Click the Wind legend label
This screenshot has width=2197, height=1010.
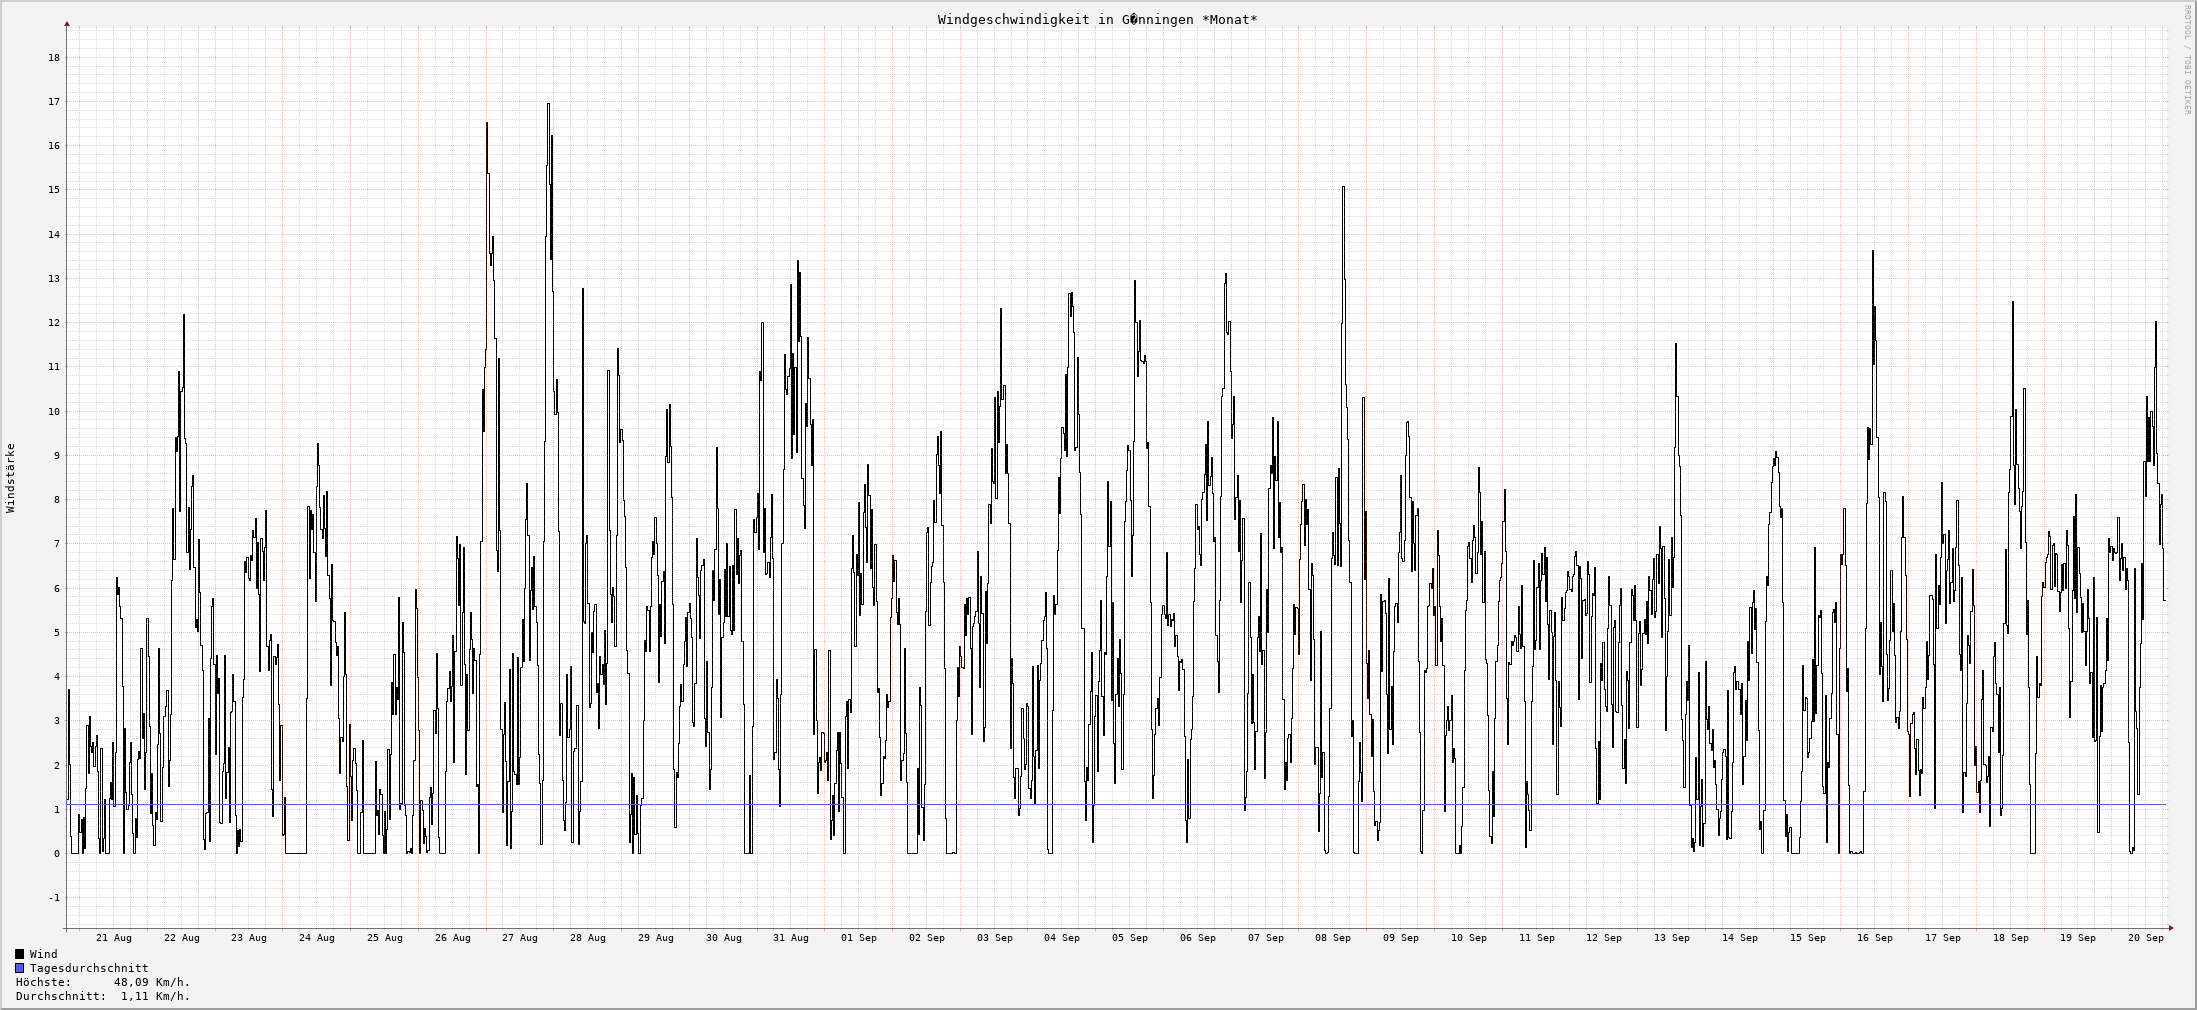point(44,954)
